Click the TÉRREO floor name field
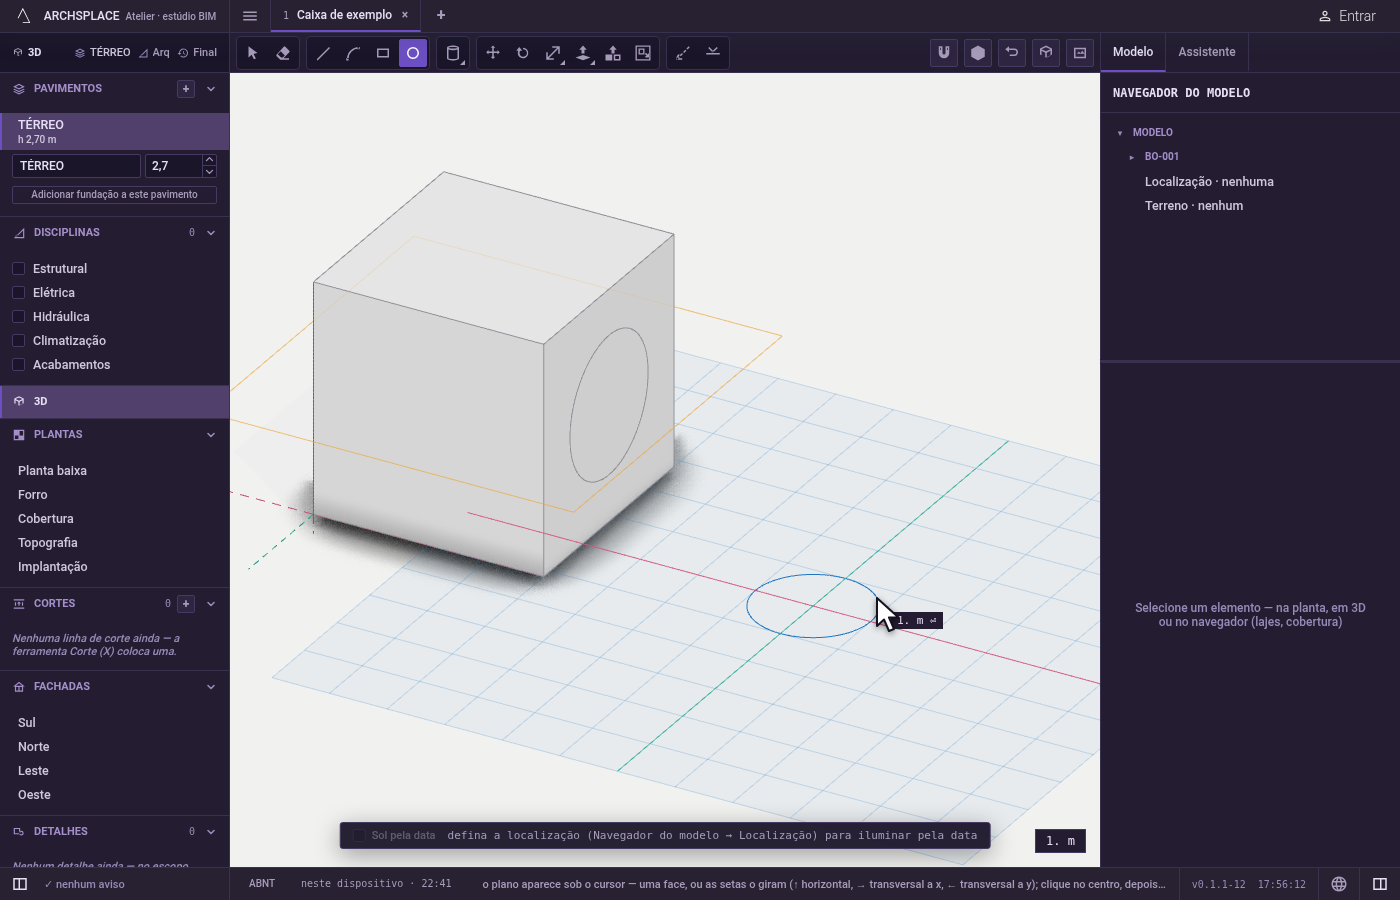This screenshot has width=1400, height=900. click(x=76, y=166)
